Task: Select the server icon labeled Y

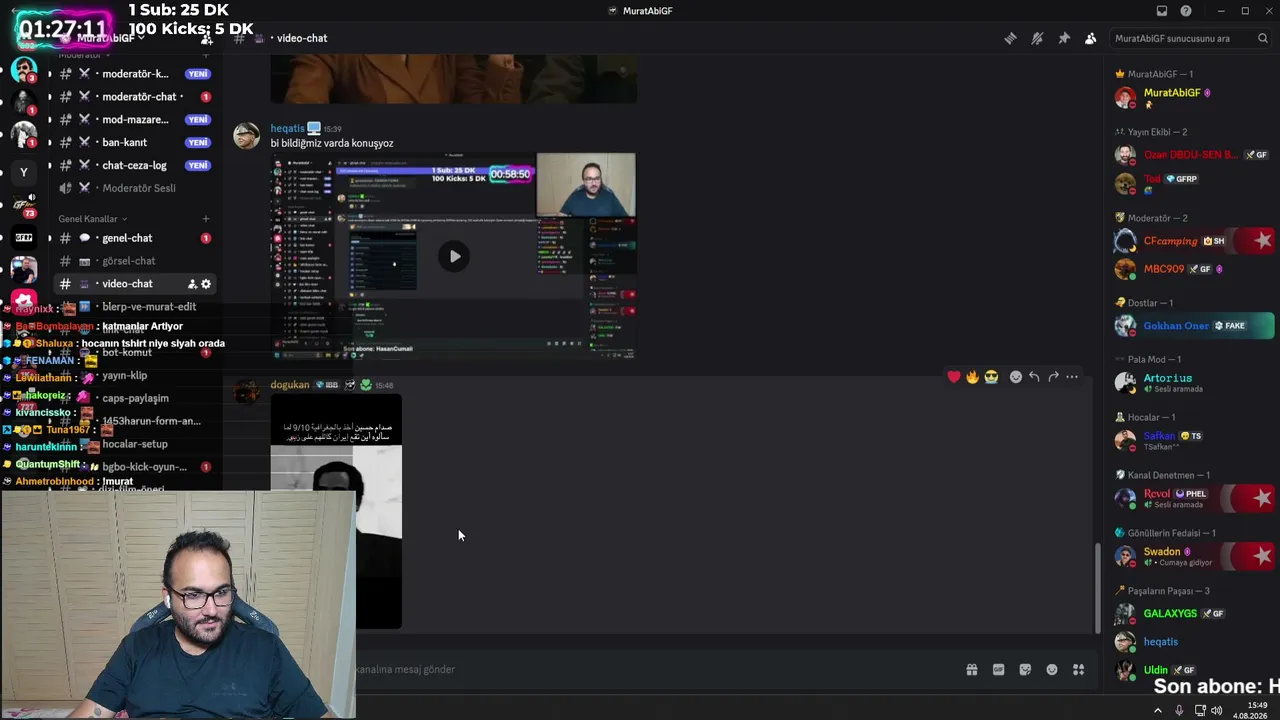Action: pos(23,172)
